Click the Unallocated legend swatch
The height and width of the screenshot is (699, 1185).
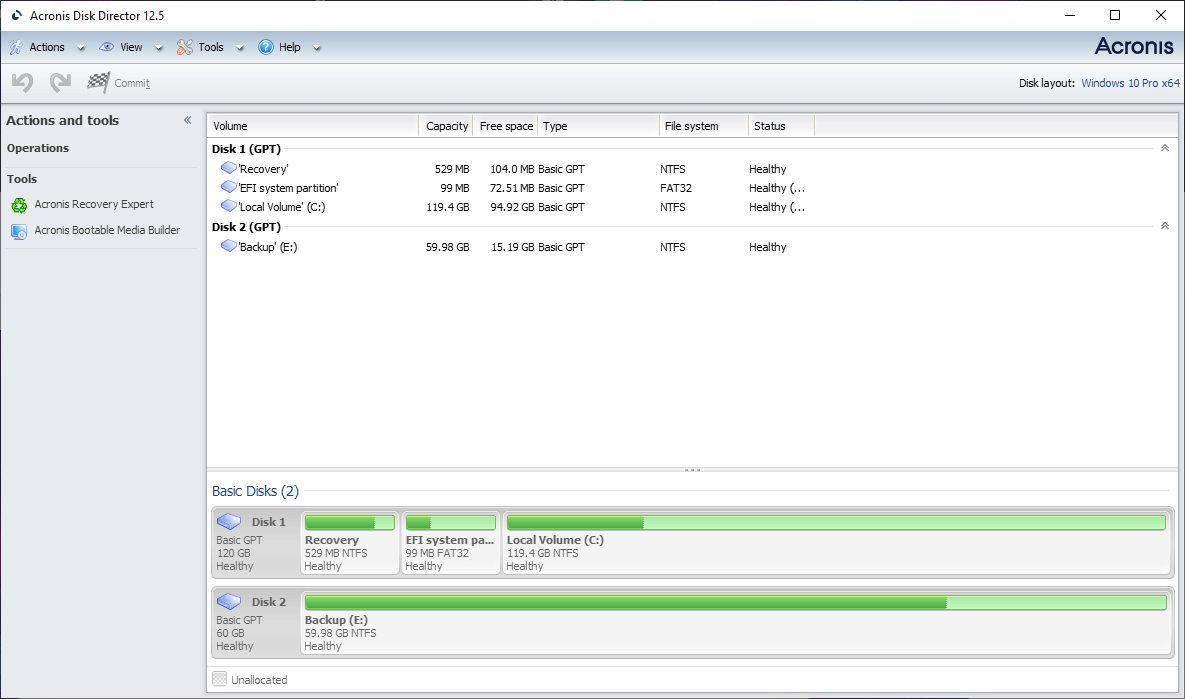point(220,680)
